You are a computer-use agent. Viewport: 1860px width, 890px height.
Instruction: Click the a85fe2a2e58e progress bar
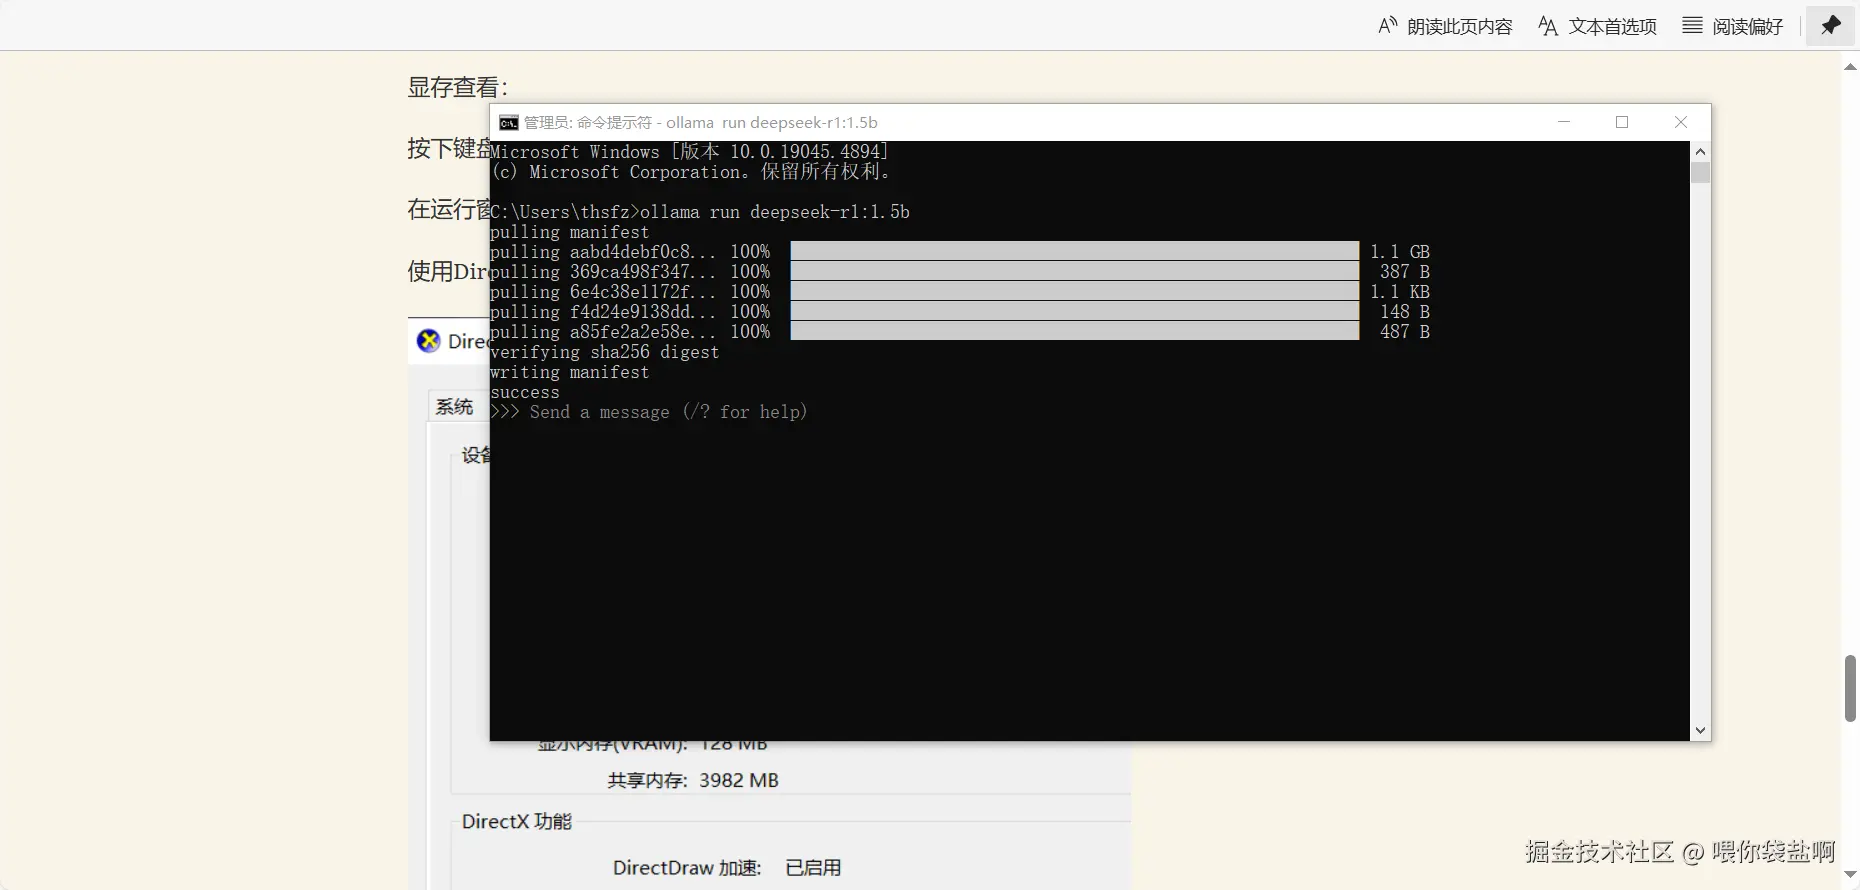click(1075, 331)
